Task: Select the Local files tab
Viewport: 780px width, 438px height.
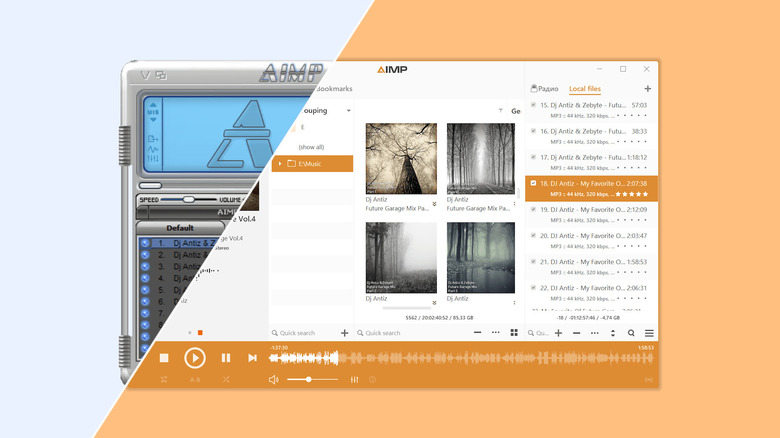Action: (585, 89)
